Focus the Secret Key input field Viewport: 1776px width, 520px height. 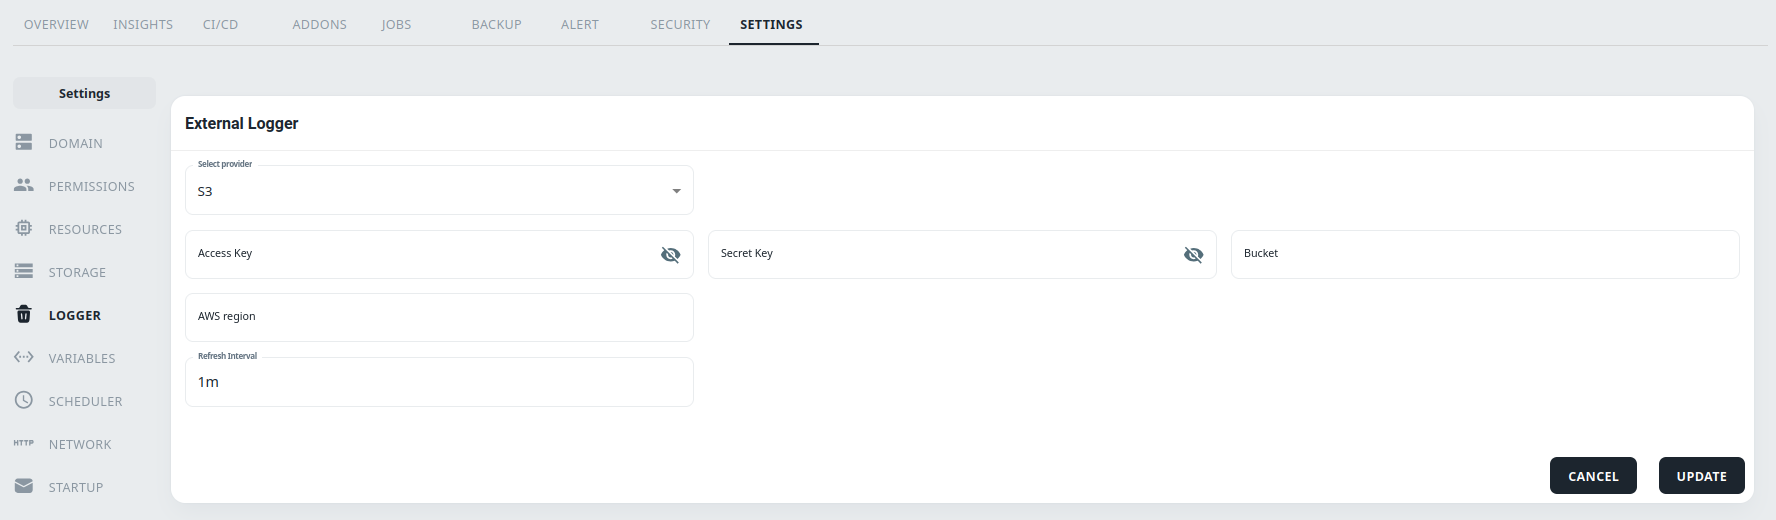pos(962,255)
